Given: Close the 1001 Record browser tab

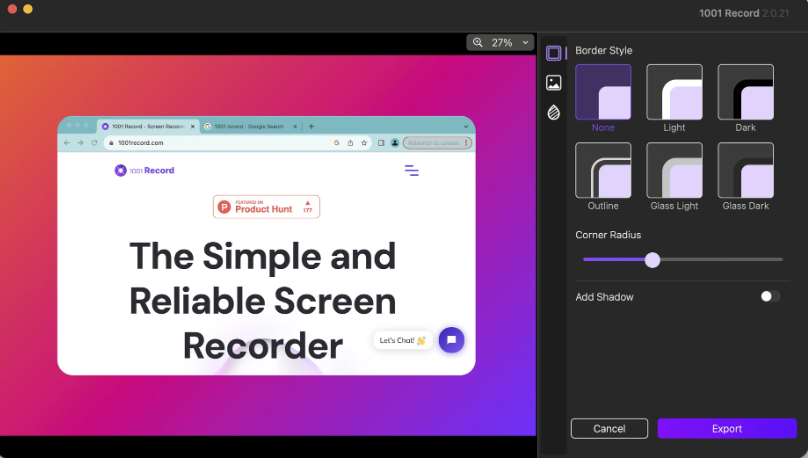Looking at the screenshot, I should click(x=193, y=126).
